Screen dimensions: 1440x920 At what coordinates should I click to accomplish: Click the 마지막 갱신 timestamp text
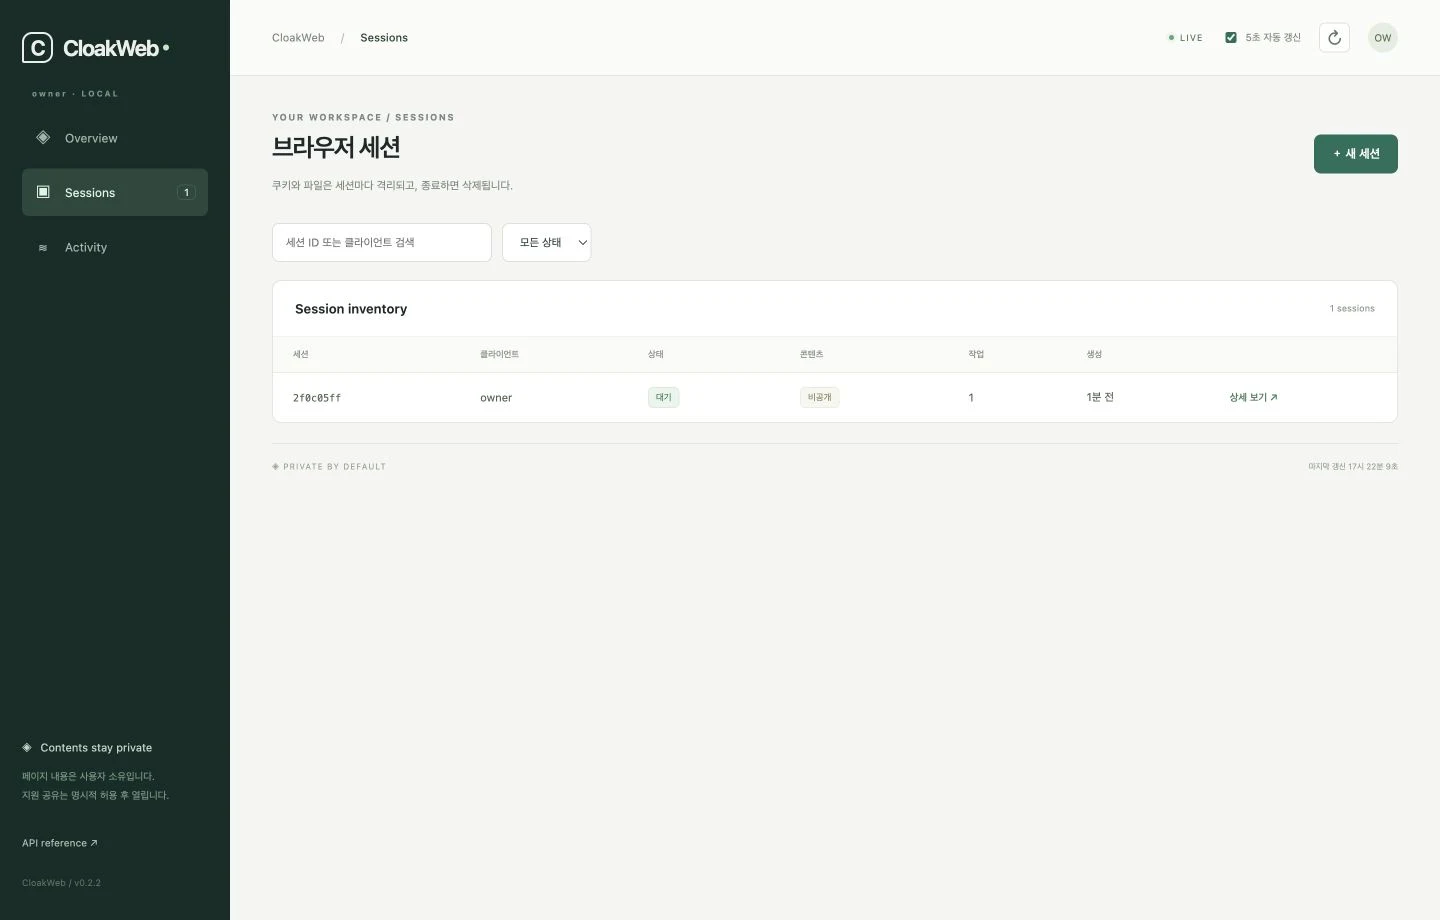tap(1353, 467)
